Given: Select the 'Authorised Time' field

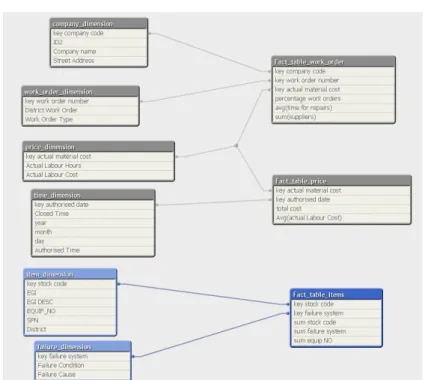Looking at the screenshot, I should point(93,250).
